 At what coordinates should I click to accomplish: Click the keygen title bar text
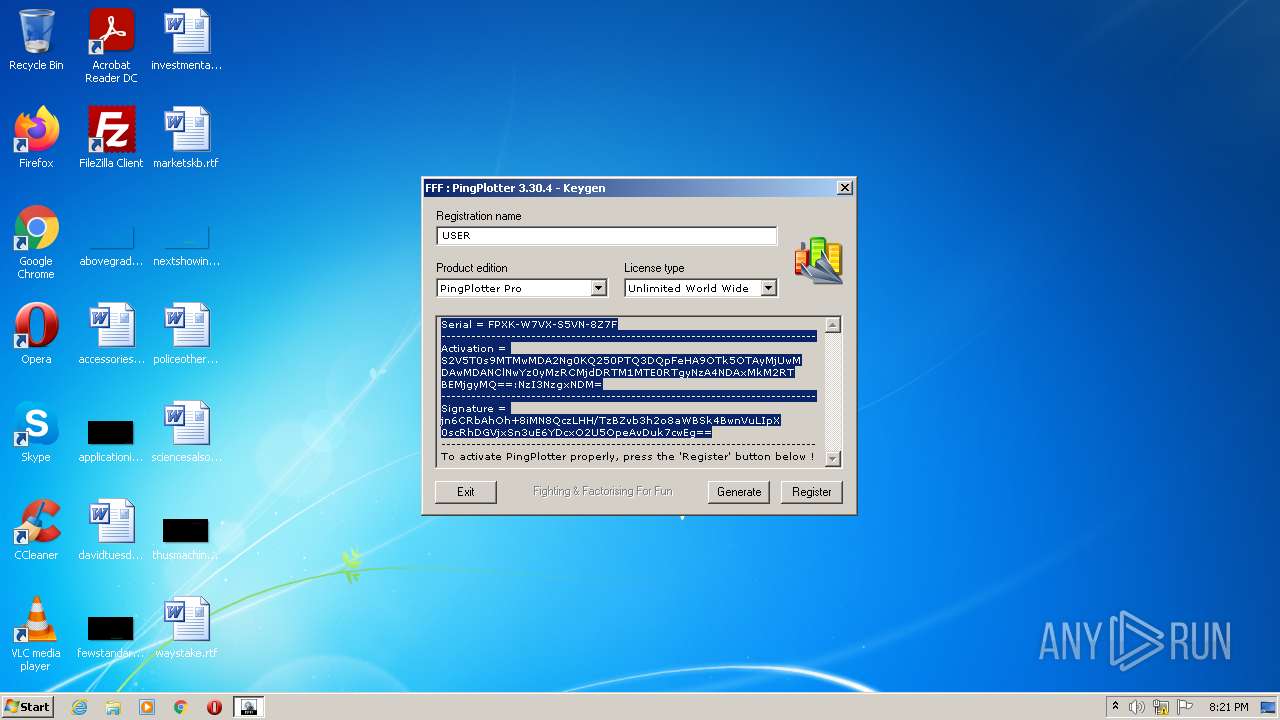pyautogui.click(x=515, y=188)
